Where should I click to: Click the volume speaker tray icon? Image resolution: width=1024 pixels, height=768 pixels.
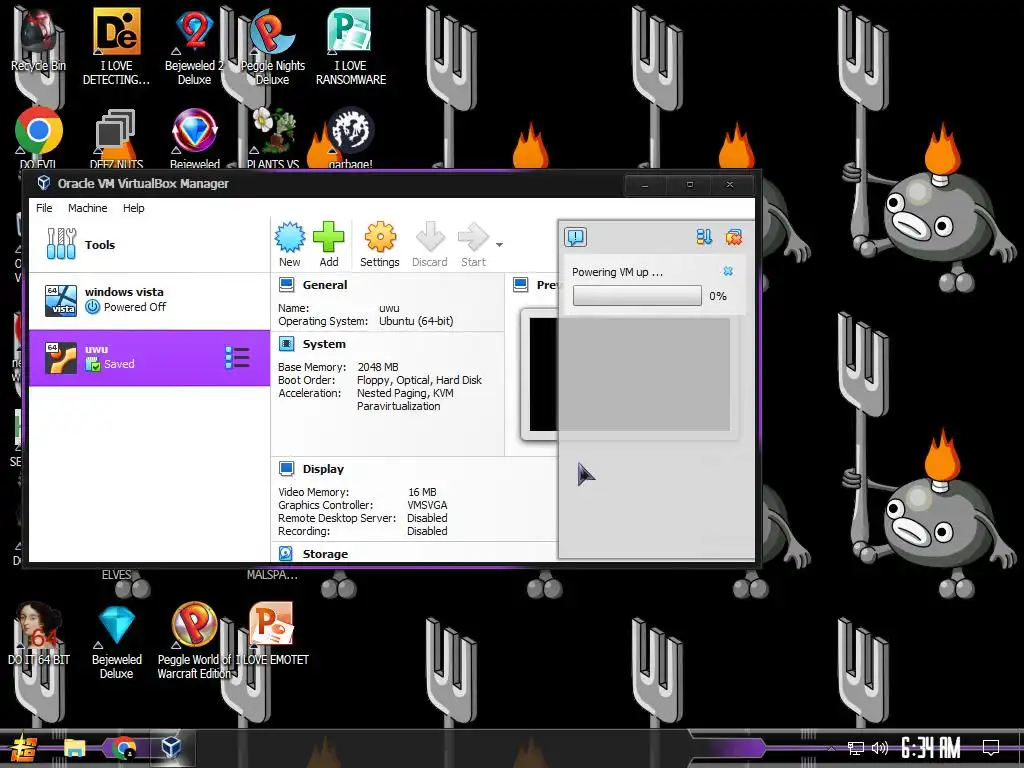click(880, 748)
